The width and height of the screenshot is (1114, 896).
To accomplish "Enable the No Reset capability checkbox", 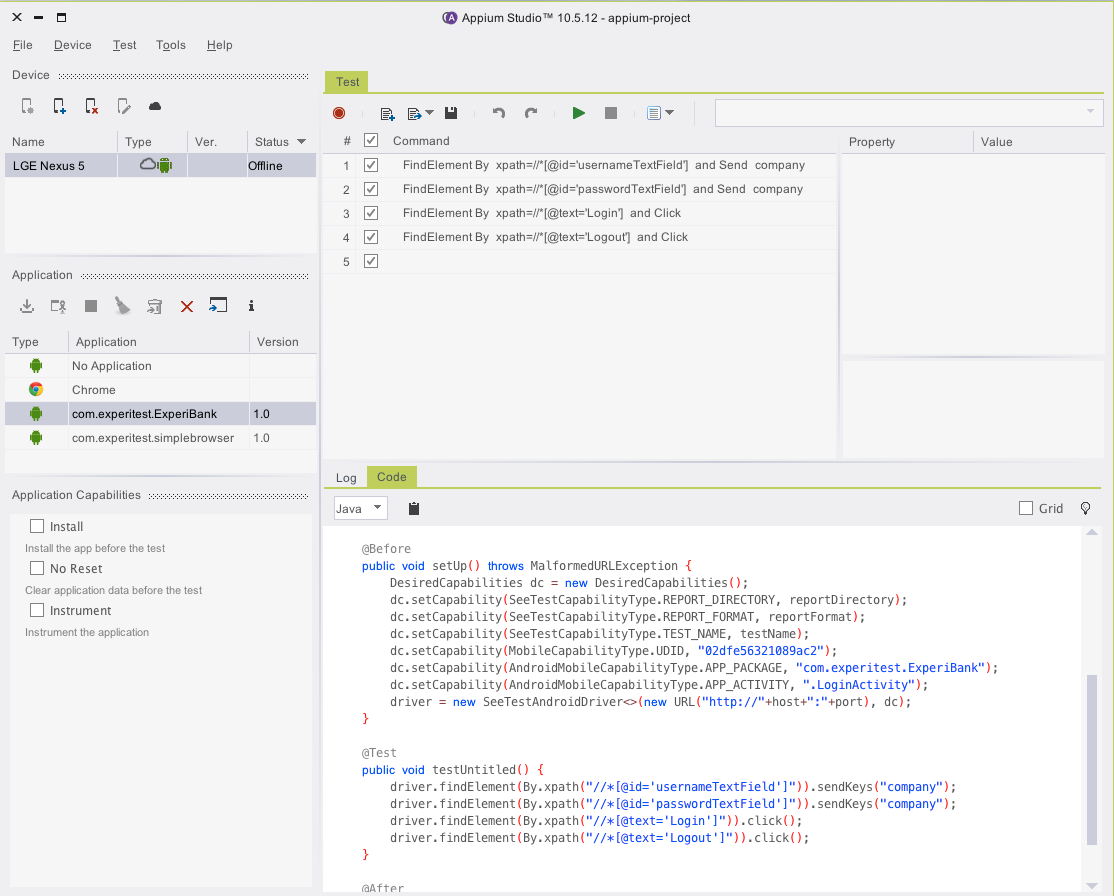I will coord(37,568).
